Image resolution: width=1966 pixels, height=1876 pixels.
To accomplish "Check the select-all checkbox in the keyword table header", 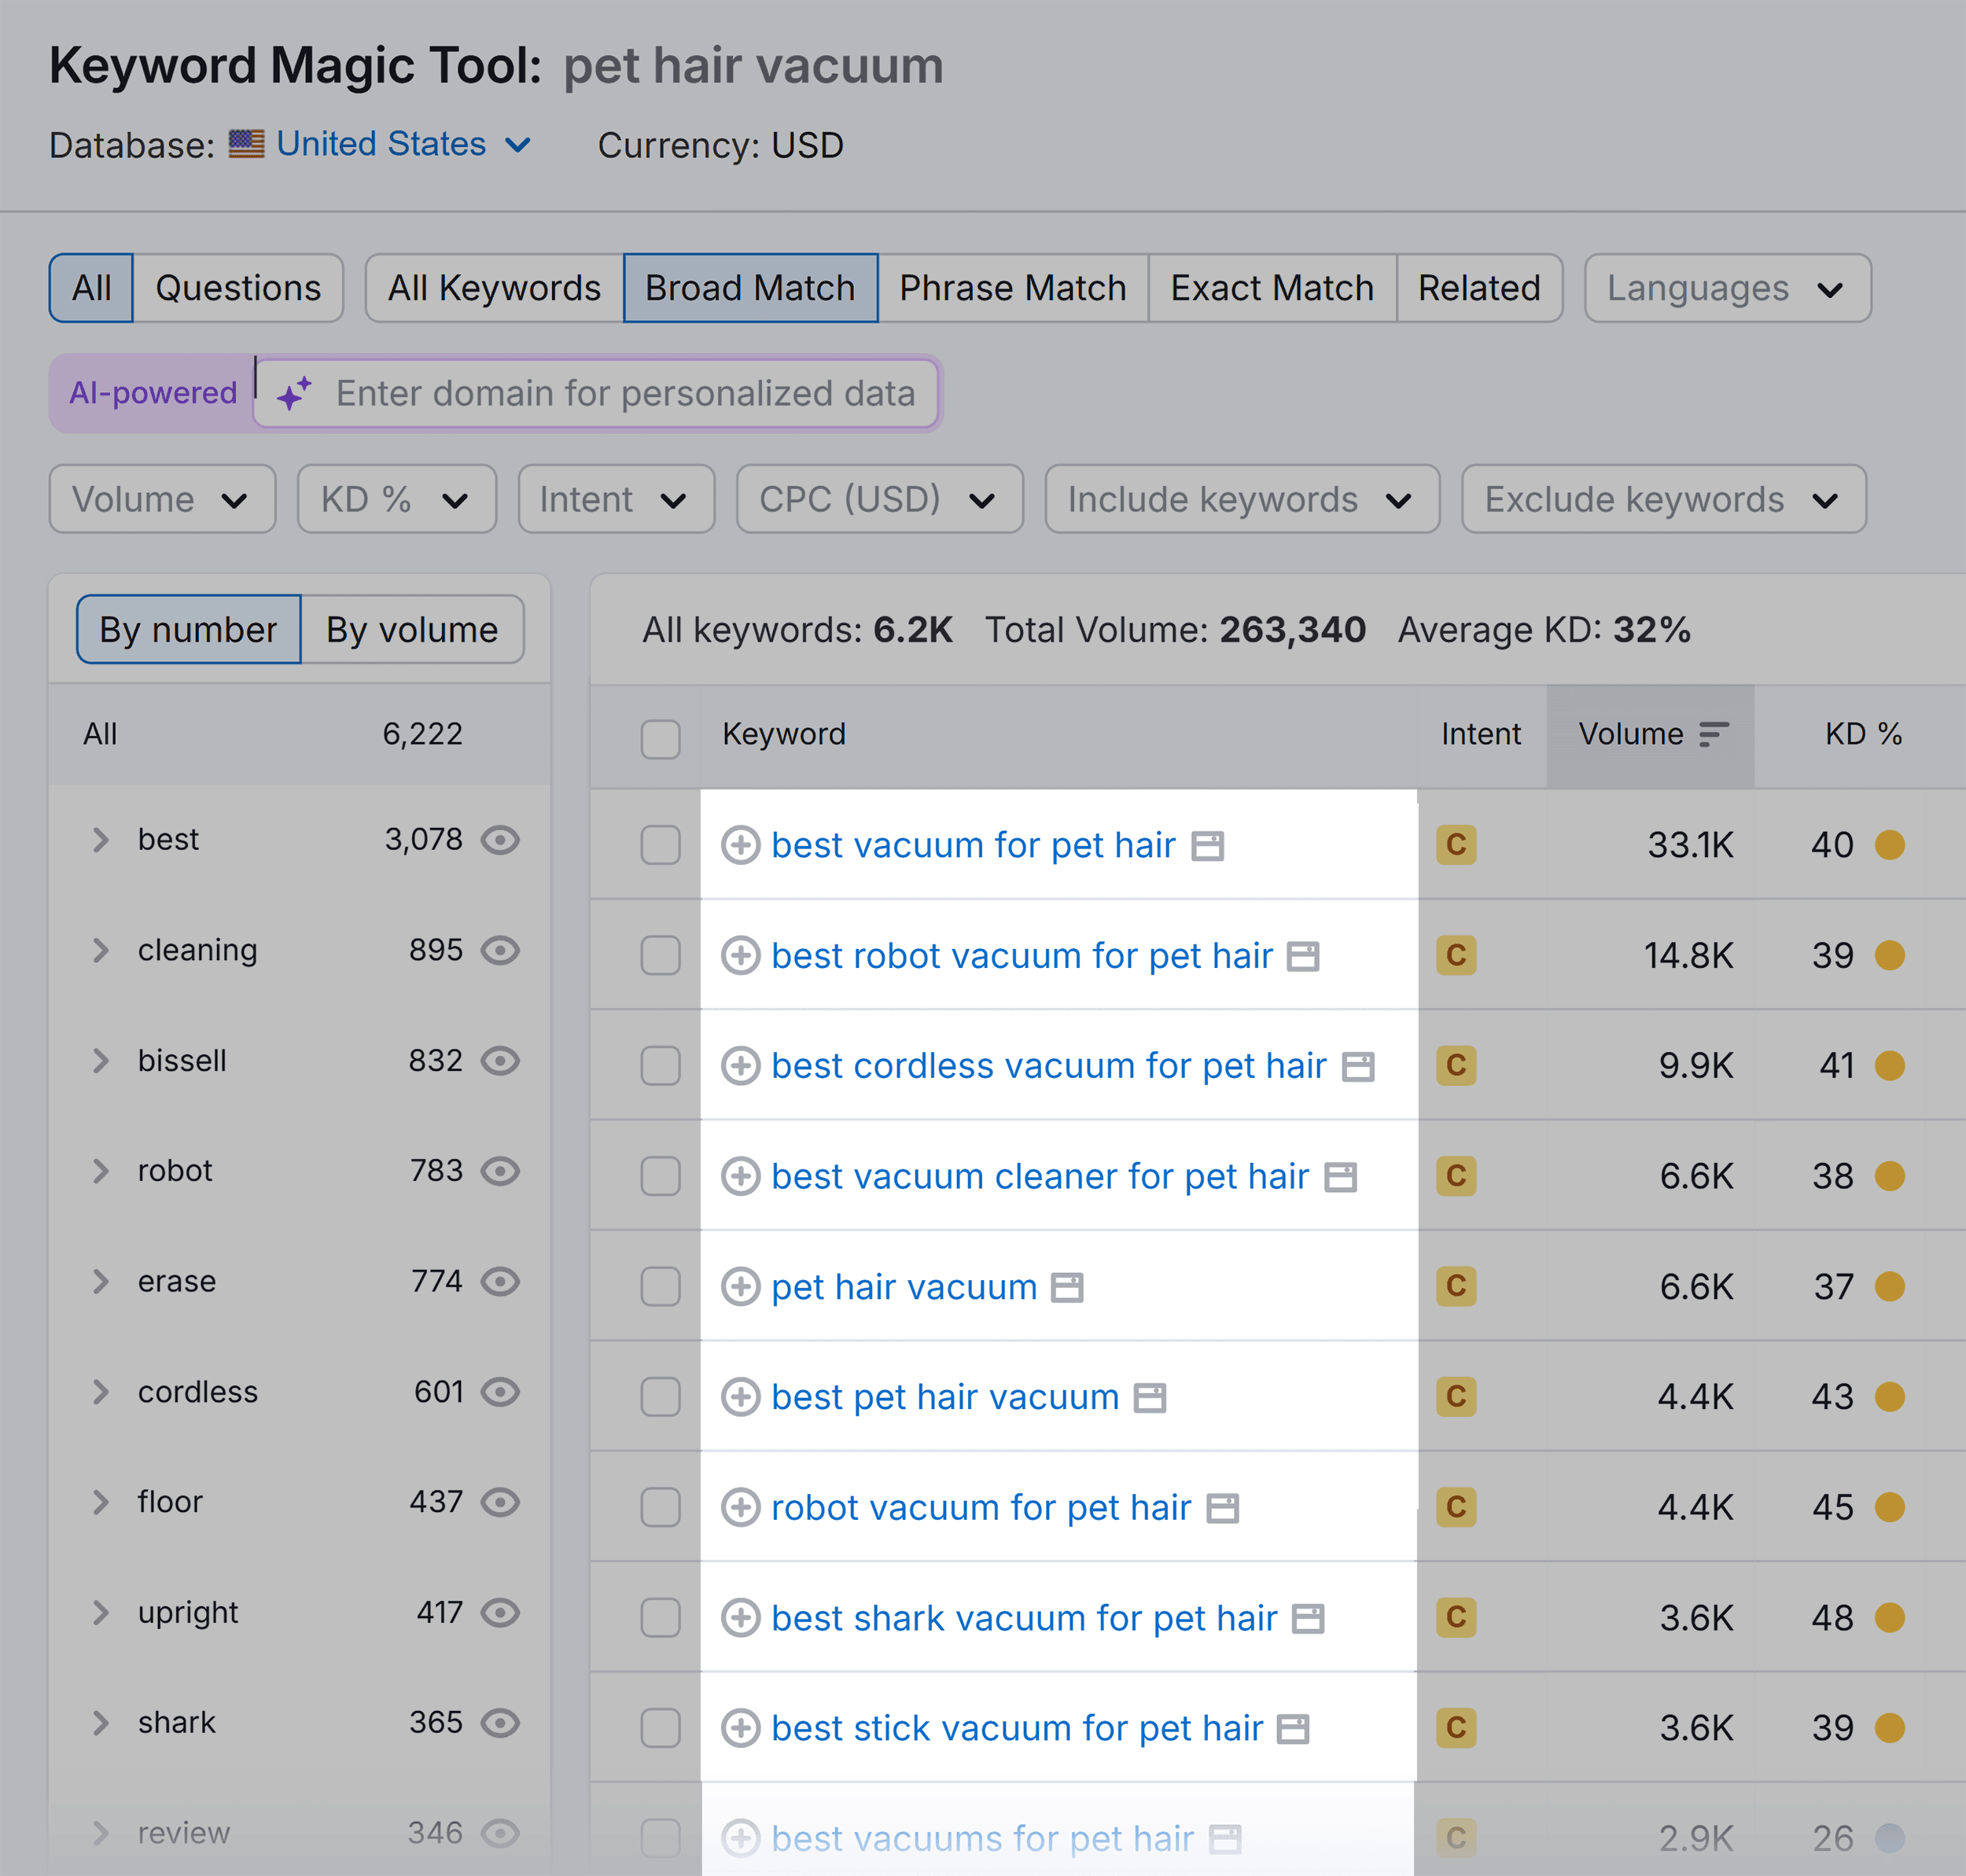I will (x=660, y=737).
